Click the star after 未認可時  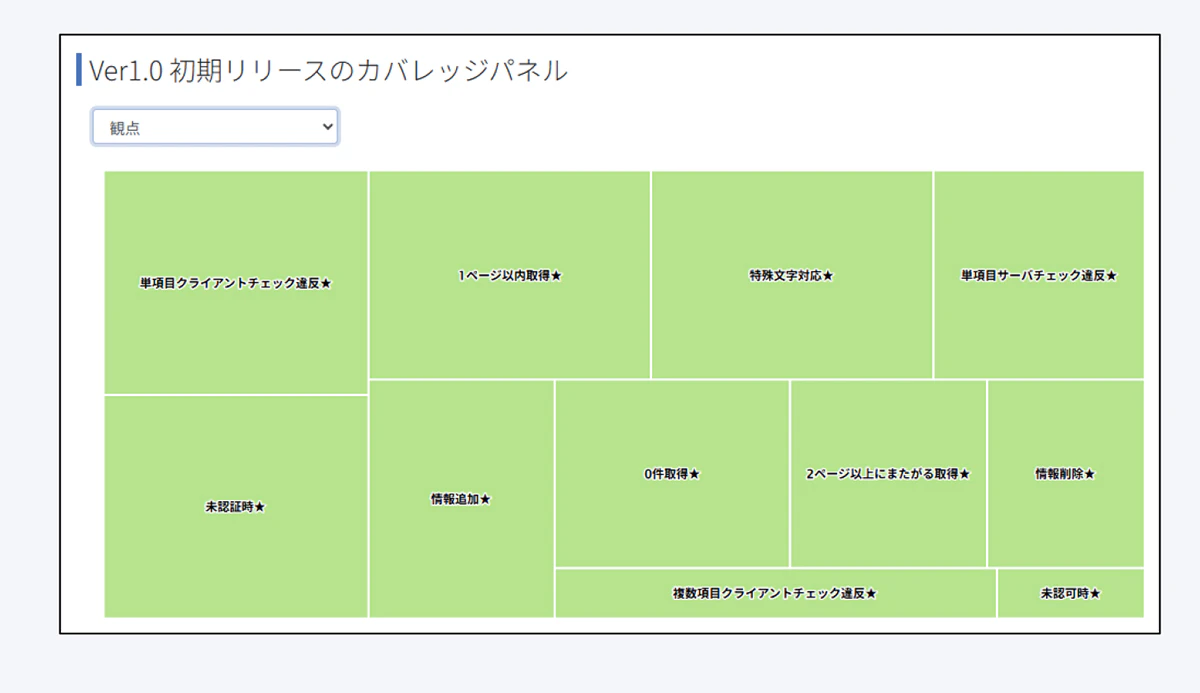coord(1095,594)
